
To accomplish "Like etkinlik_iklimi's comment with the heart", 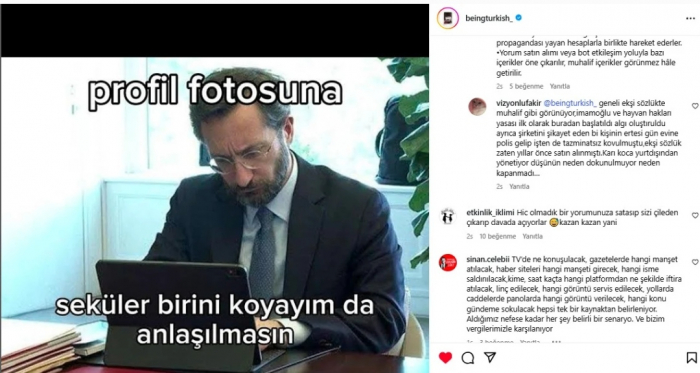I will click(695, 216).
